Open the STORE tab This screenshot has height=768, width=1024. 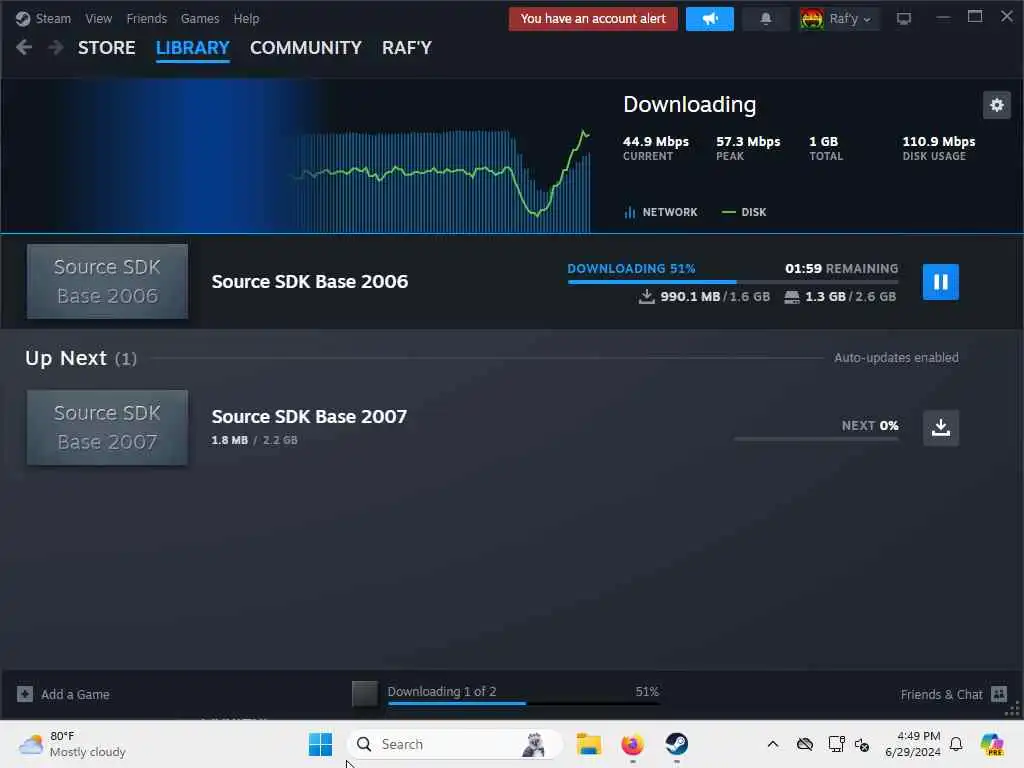pyautogui.click(x=106, y=48)
